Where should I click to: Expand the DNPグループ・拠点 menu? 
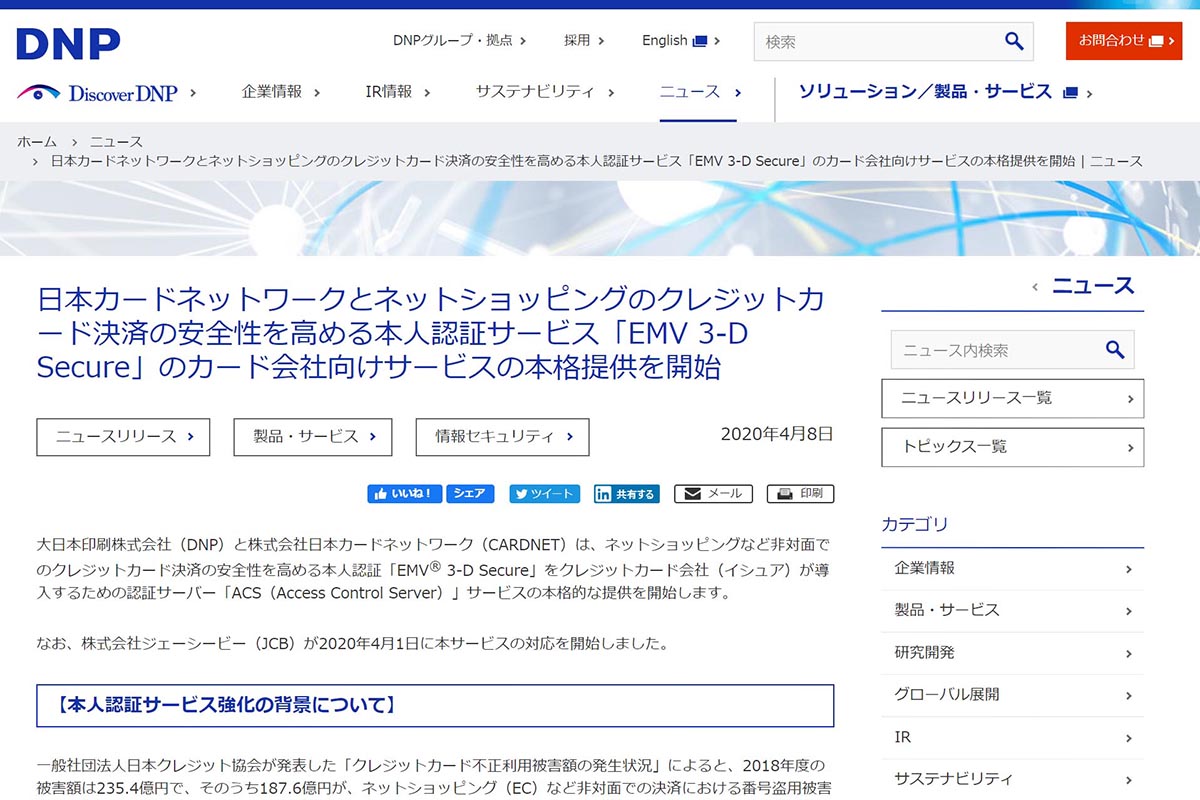point(459,41)
